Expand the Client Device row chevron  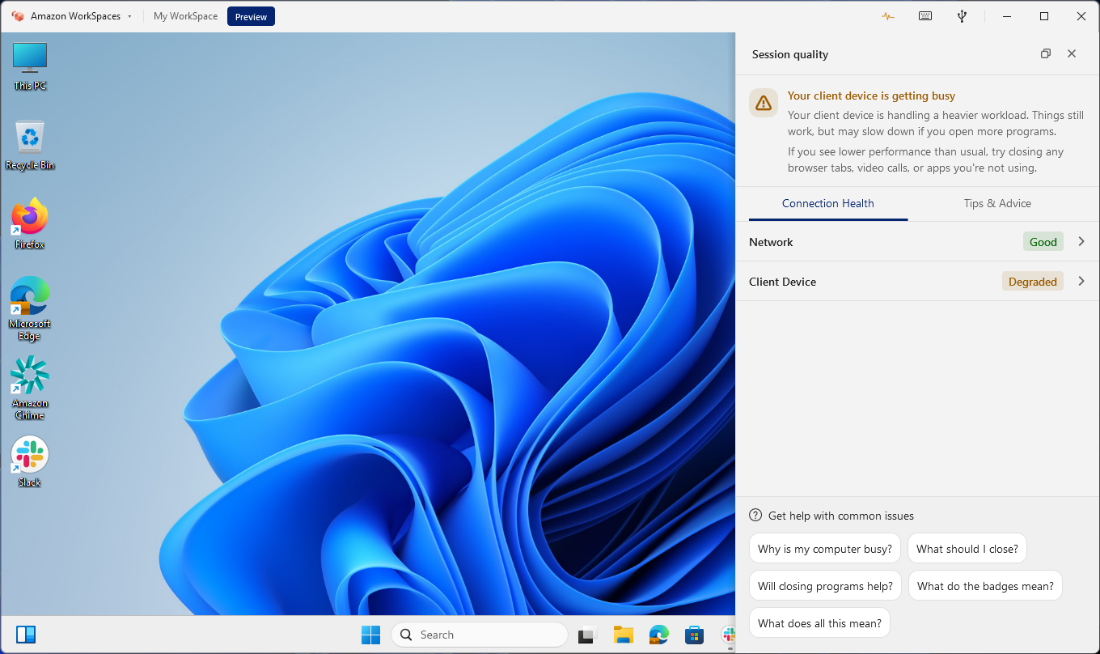pos(1081,281)
